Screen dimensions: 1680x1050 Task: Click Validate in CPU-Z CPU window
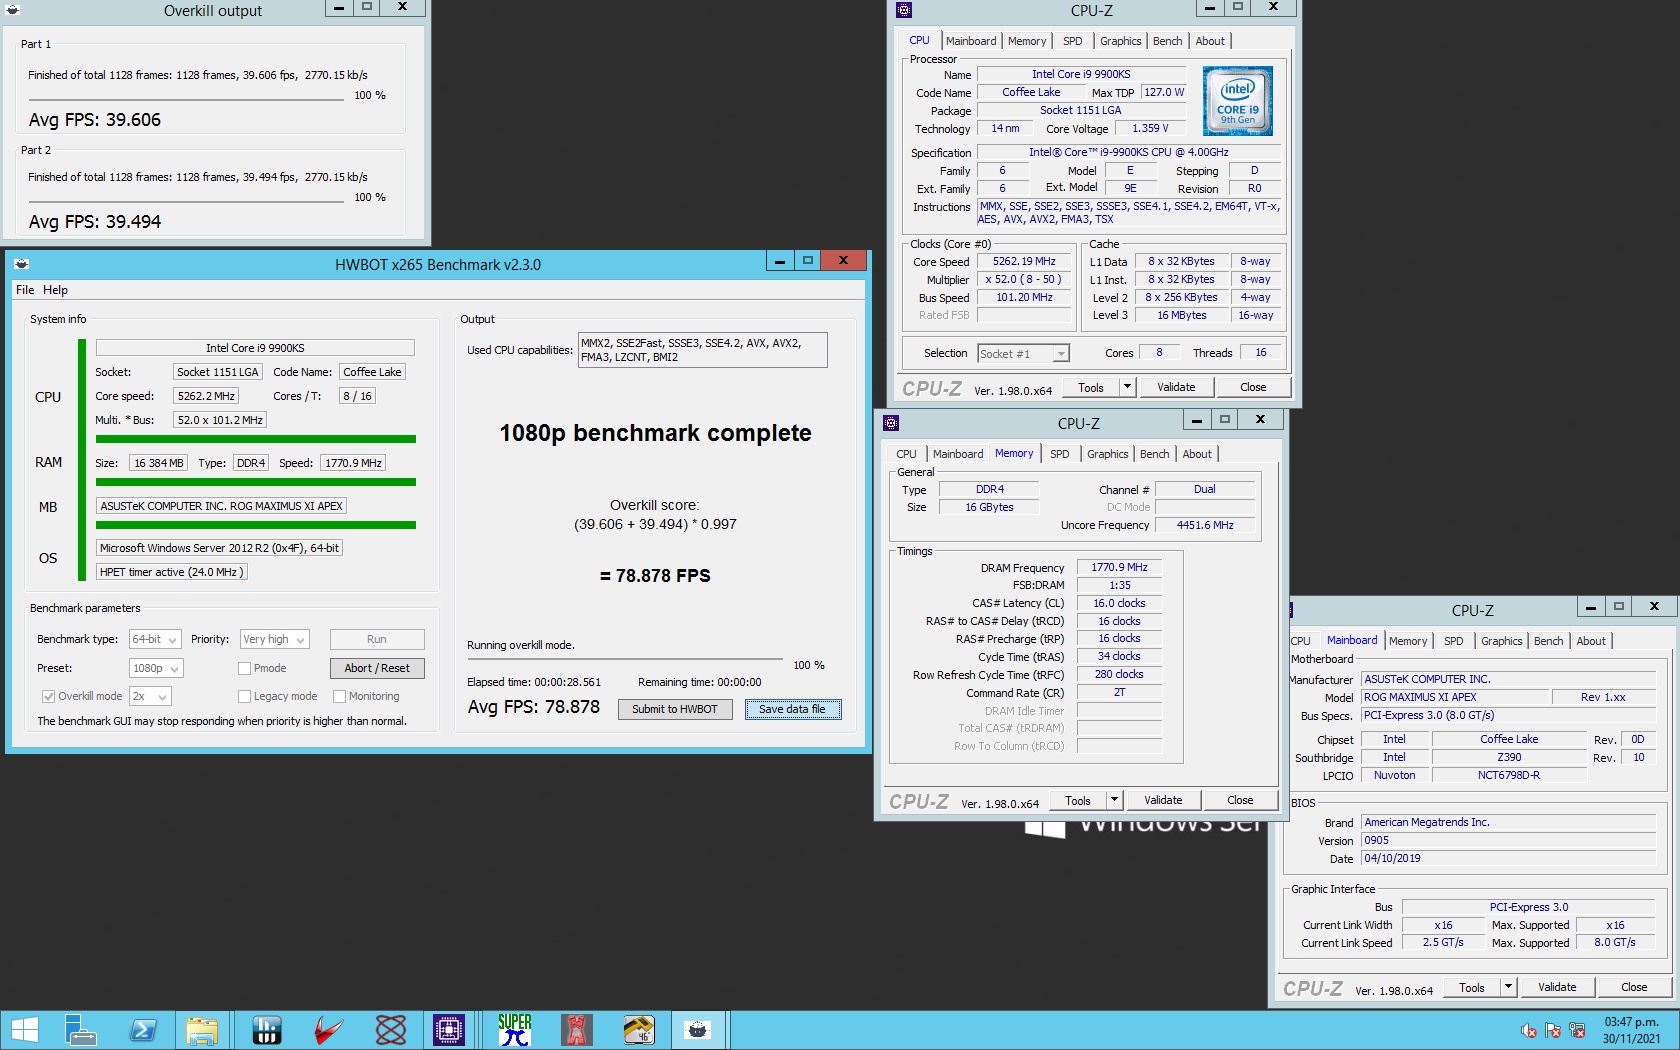(x=1176, y=387)
